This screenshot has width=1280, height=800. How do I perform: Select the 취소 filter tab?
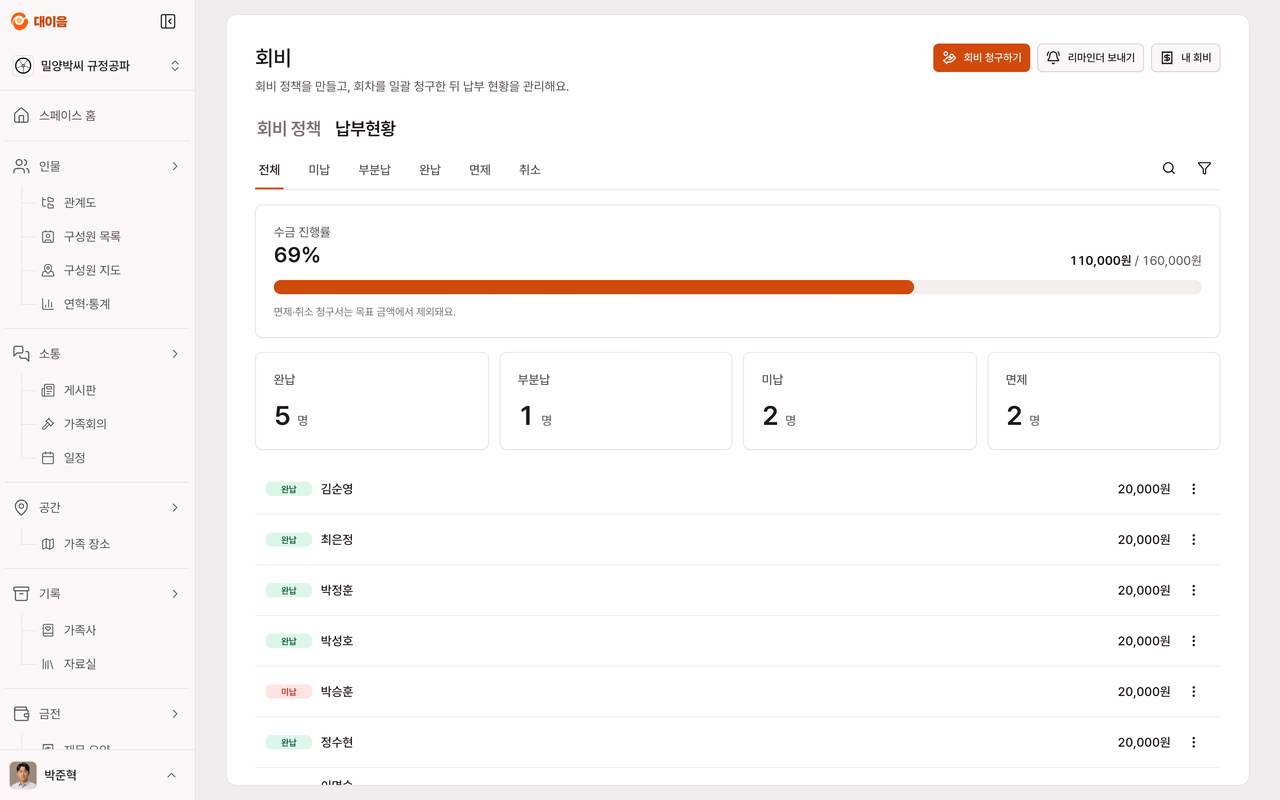tap(530, 170)
